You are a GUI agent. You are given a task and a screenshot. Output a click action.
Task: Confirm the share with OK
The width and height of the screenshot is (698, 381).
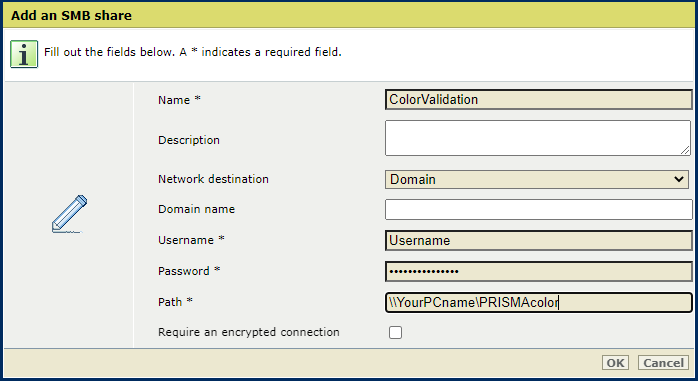pyautogui.click(x=616, y=363)
